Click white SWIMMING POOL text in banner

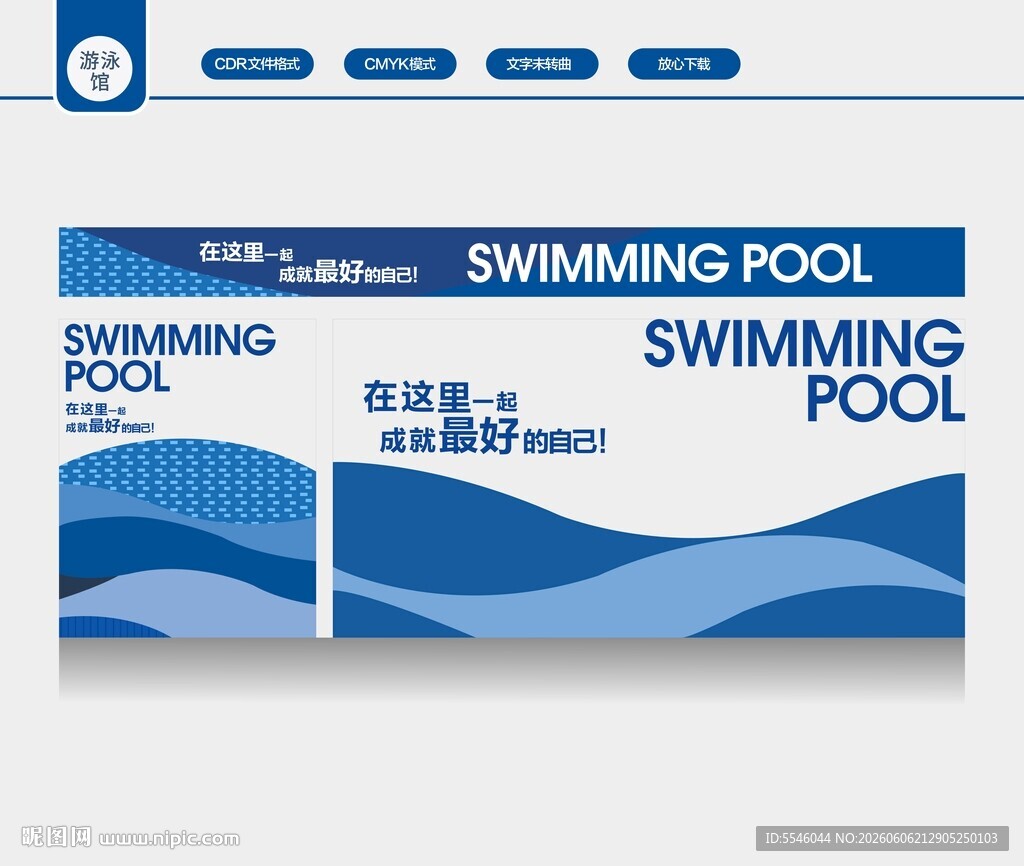tap(669, 263)
